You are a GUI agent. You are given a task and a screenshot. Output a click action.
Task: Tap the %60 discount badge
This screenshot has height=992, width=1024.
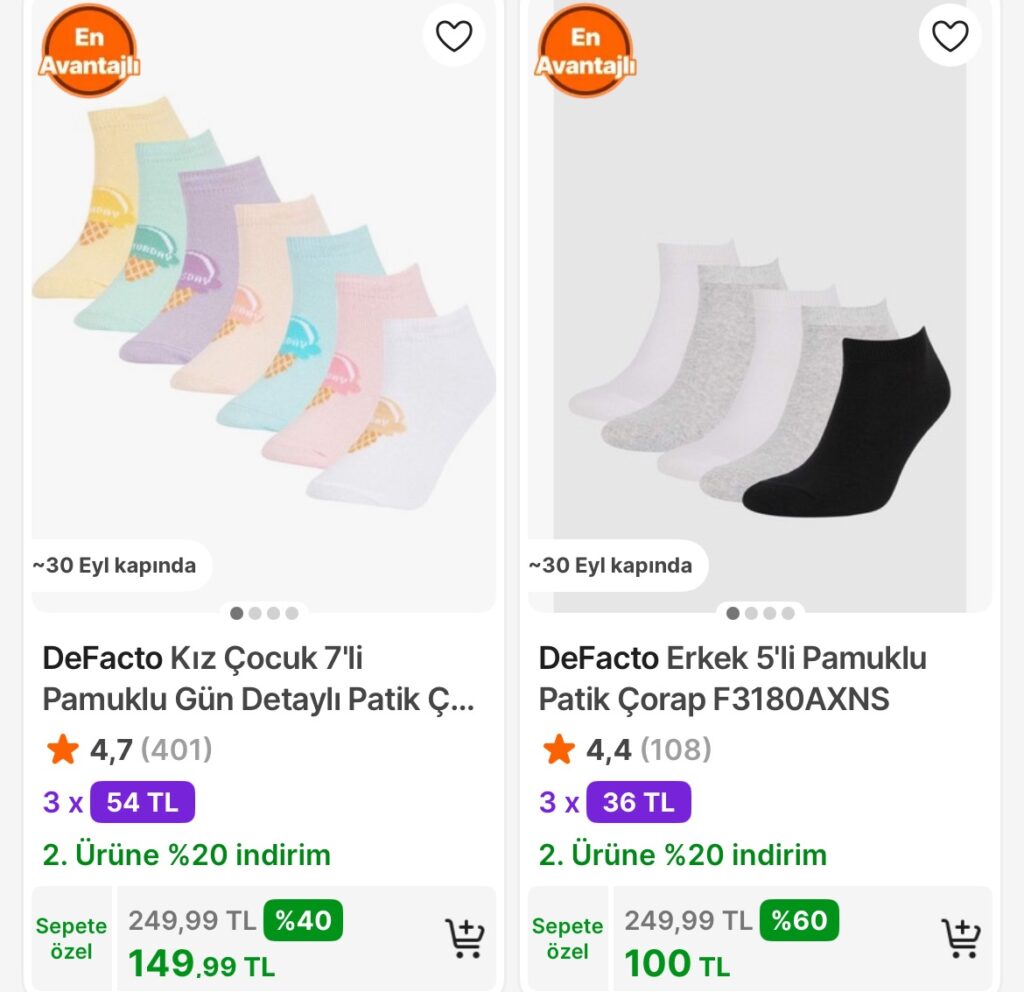coord(799,920)
